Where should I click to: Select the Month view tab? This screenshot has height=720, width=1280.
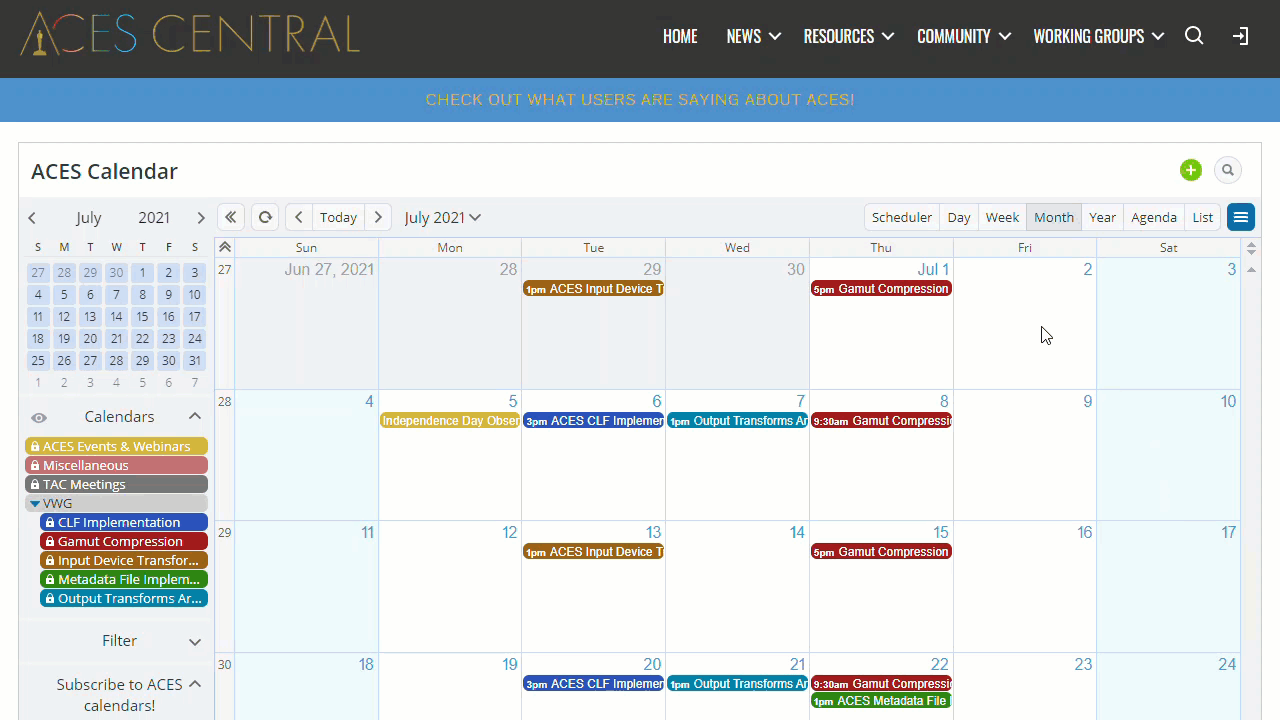click(x=1054, y=217)
